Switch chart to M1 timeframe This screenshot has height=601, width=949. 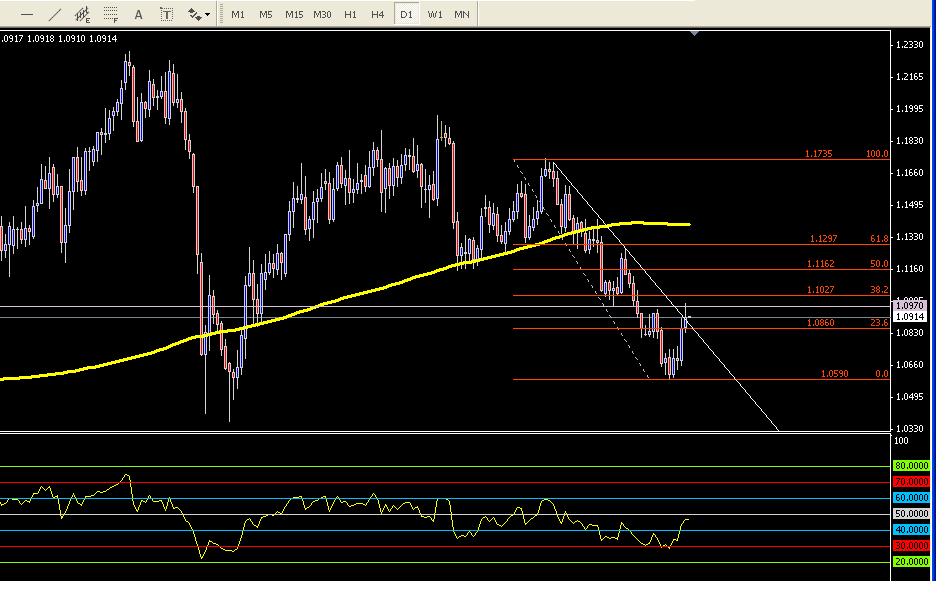point(238,15)
